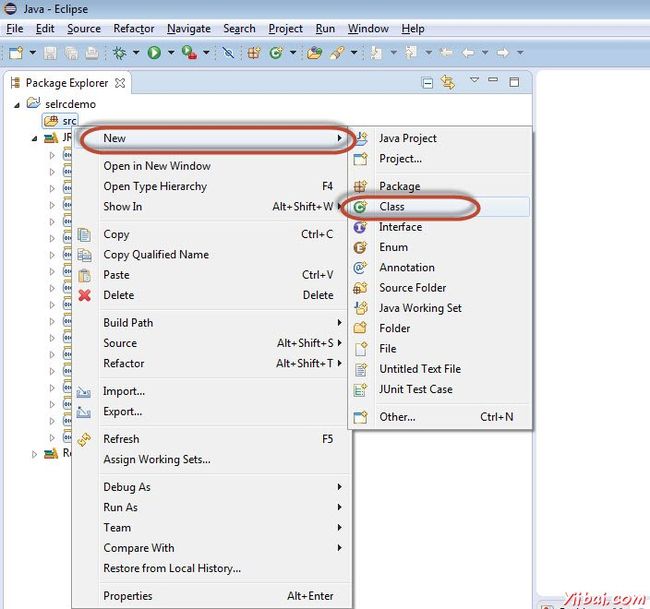Viewport: 650px width, 609px height.
Task: Expand Run As submenu
Action: click(x=212, y=507)
